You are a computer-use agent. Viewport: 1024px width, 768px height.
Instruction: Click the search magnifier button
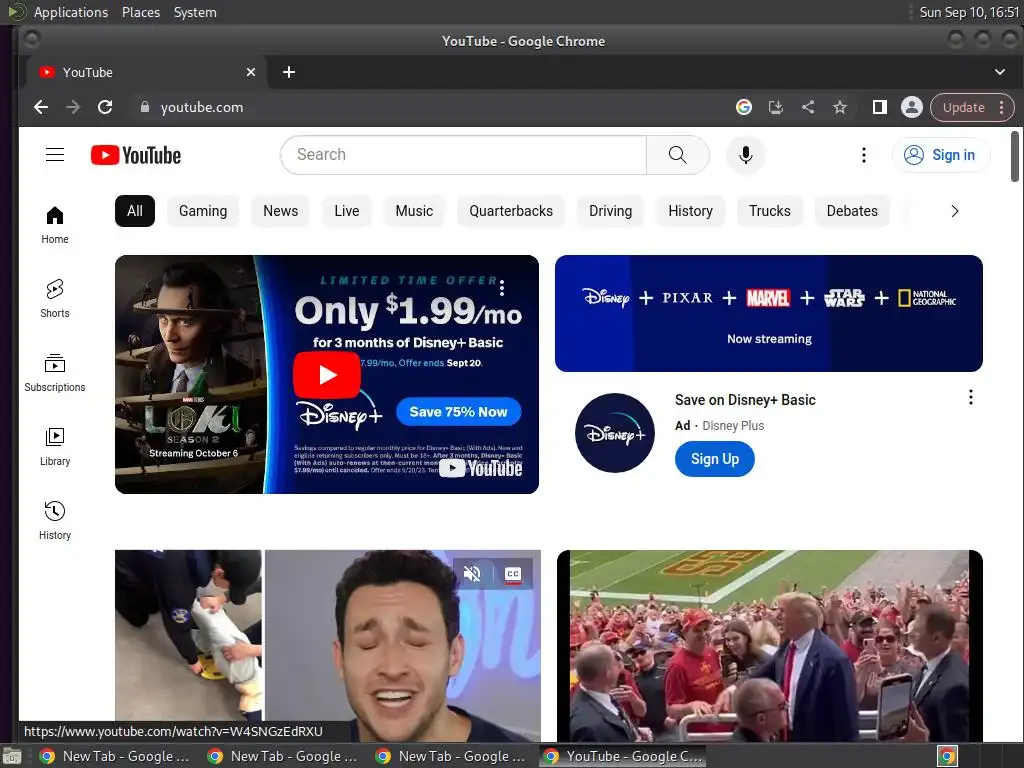(x=677, y=155)
